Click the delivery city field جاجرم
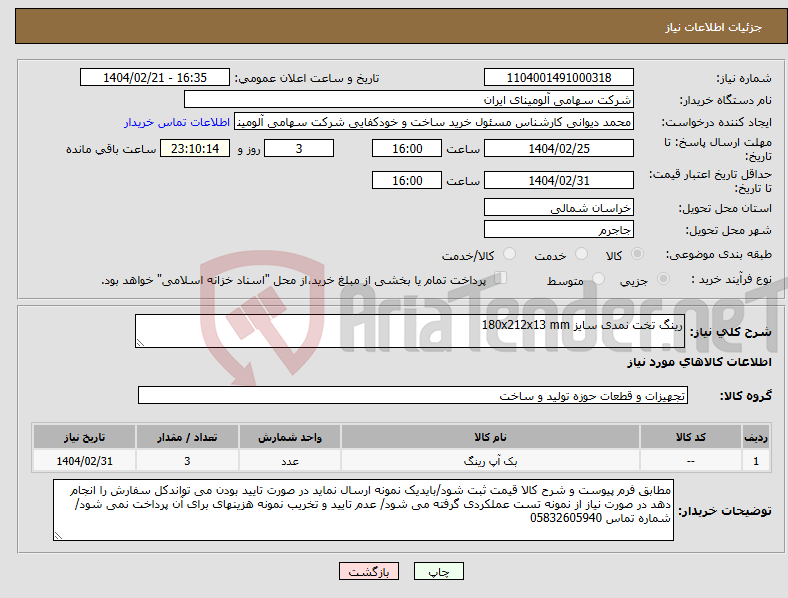 pos(559,230)
